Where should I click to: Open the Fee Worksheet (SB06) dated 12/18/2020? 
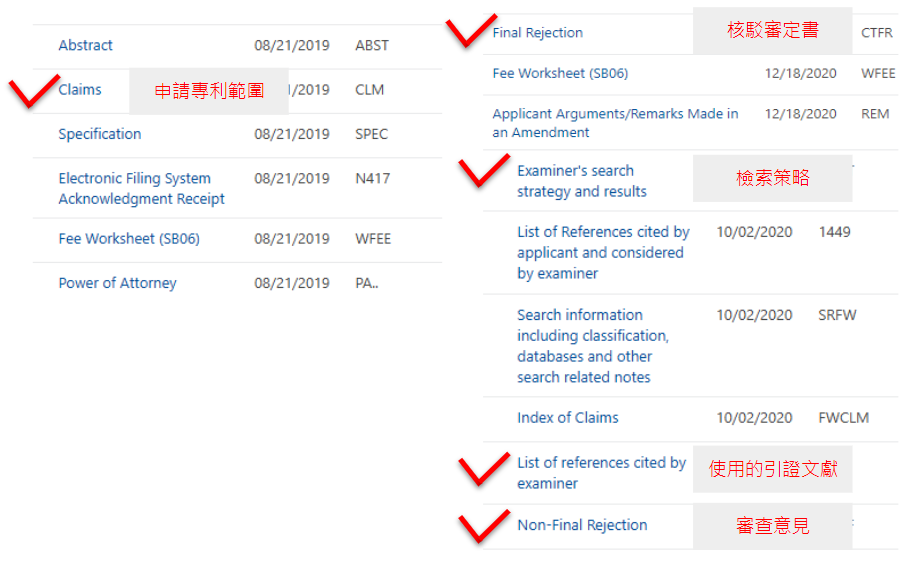[560, 74]
